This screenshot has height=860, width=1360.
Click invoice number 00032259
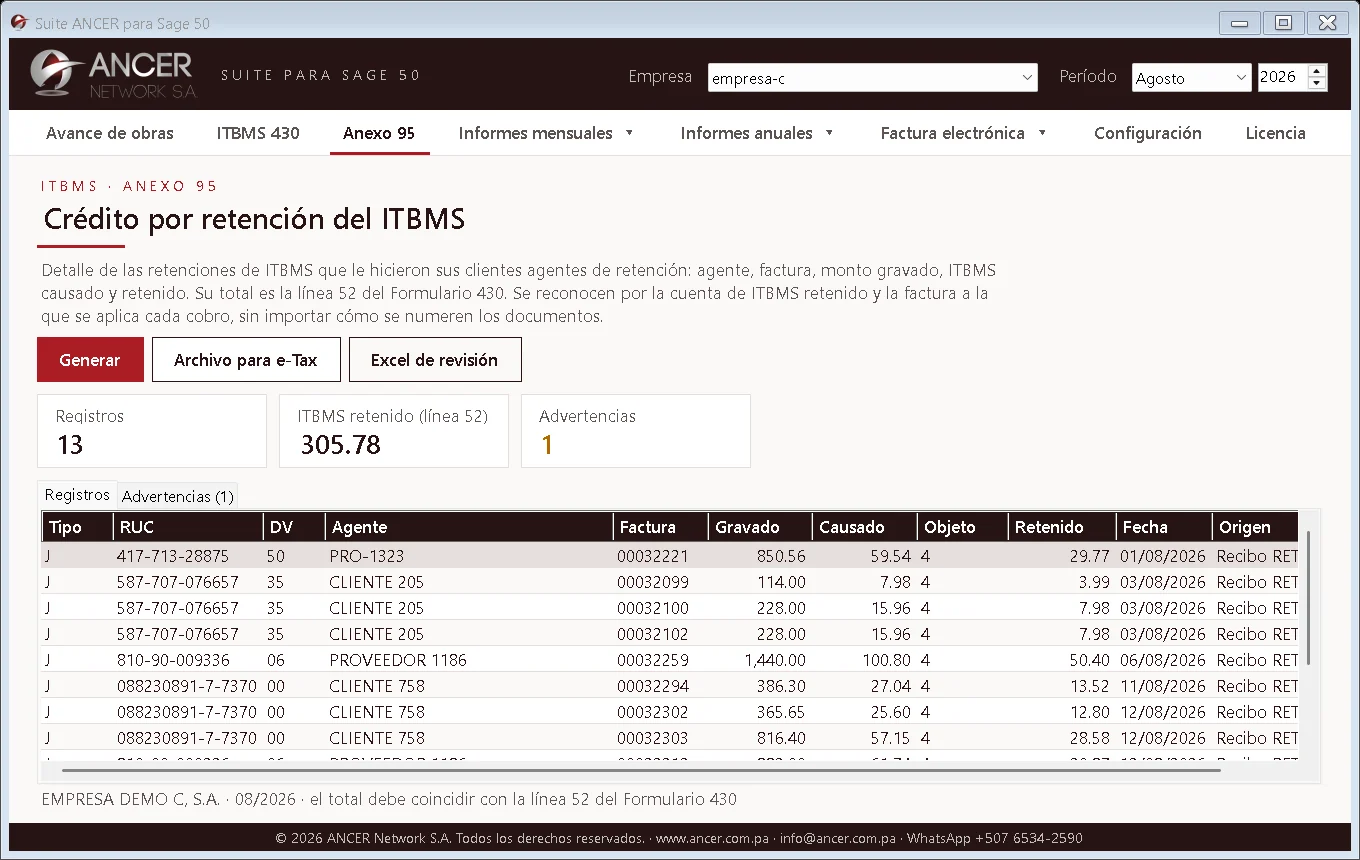[653, 660]
